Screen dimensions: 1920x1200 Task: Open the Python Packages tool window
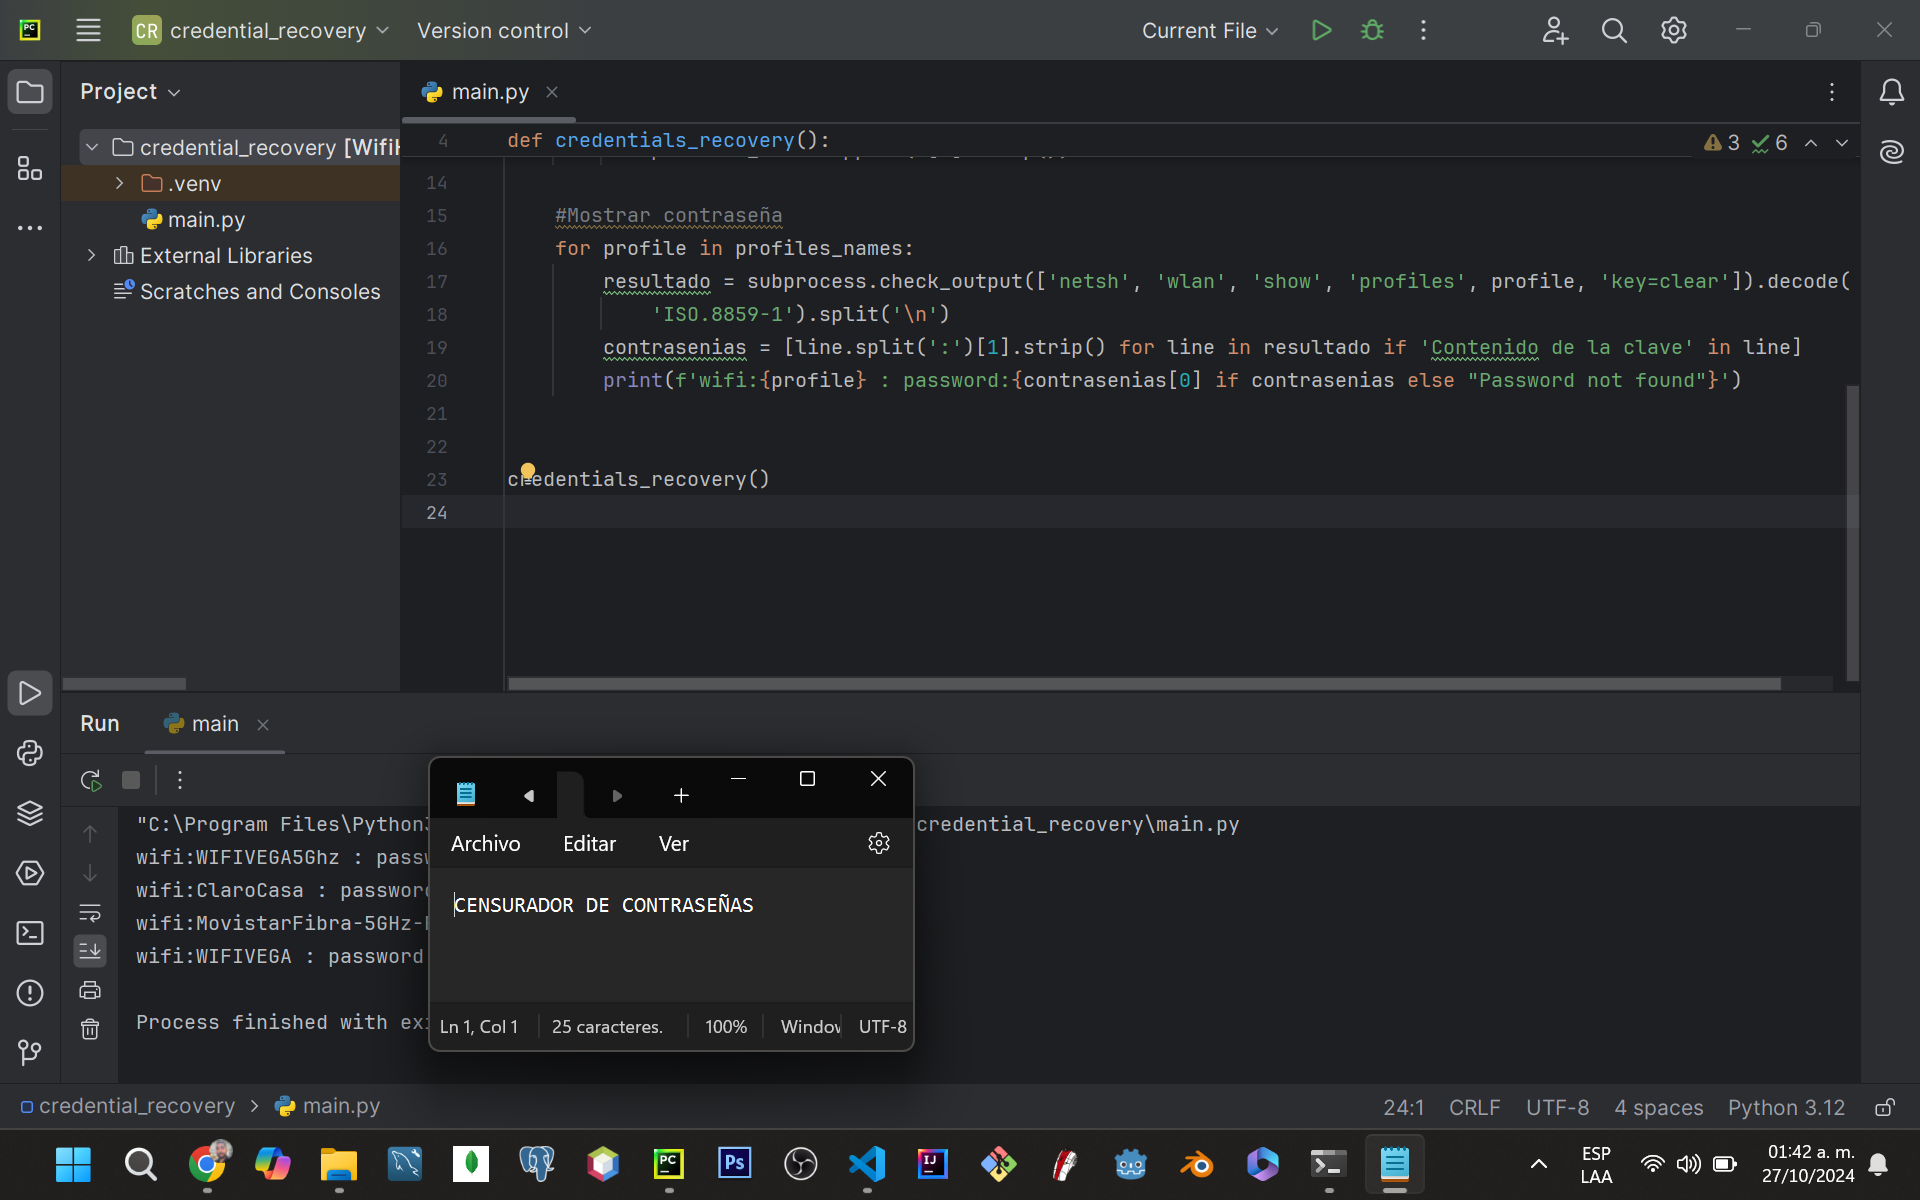pos(30,813)
